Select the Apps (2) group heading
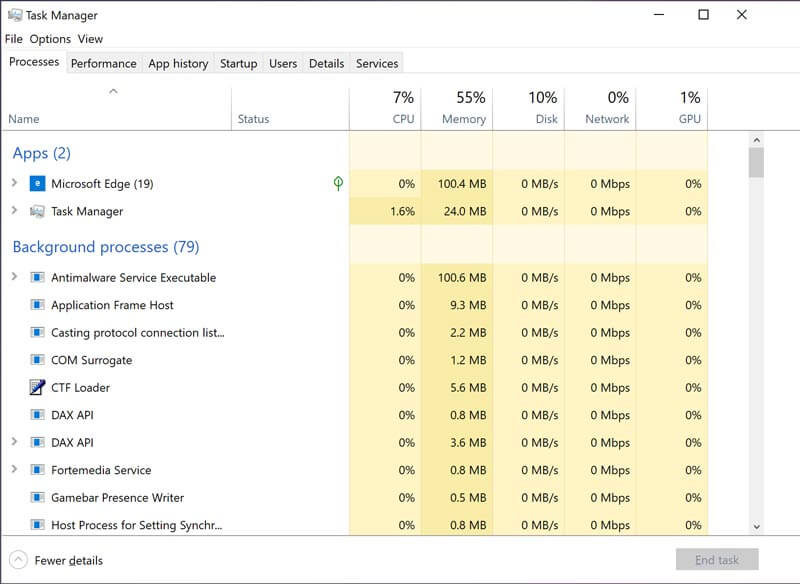Screen dimensions: 800x584 (42, 153)
